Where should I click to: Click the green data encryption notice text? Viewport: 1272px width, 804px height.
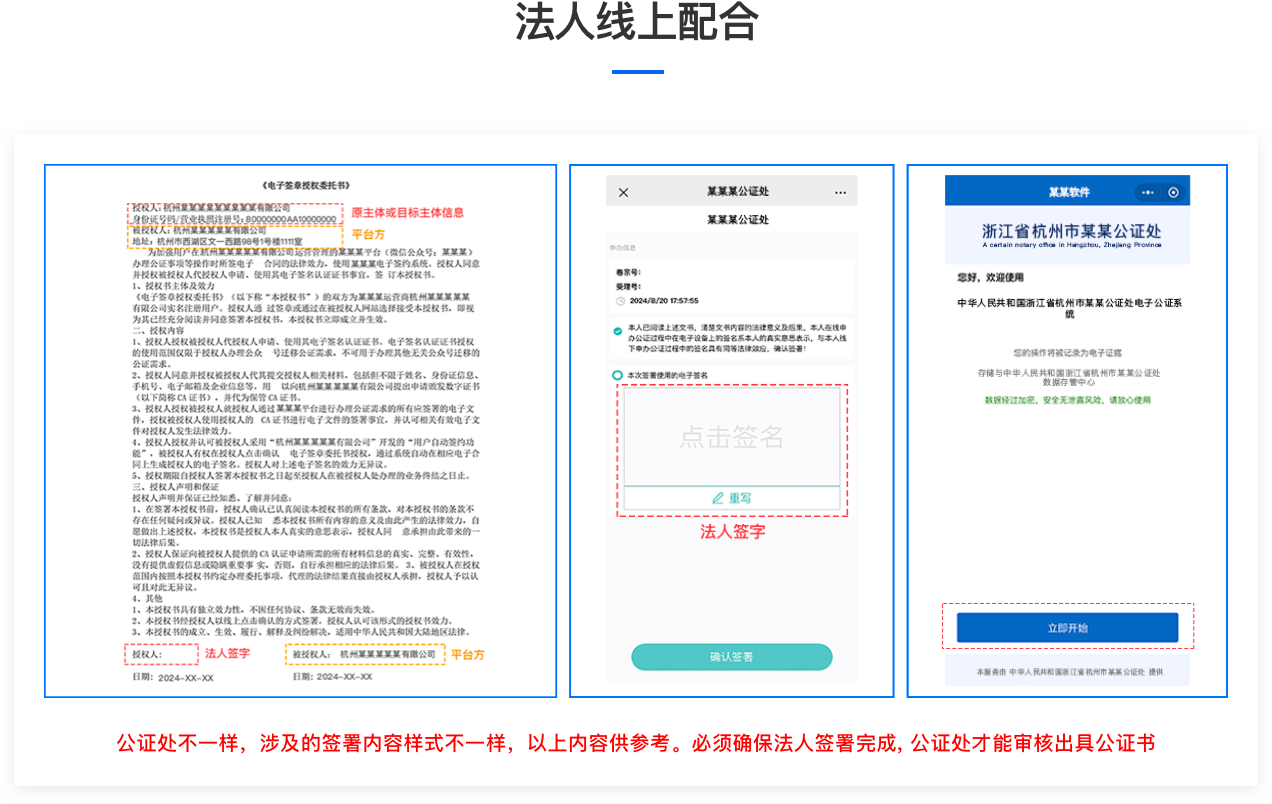1067,400
